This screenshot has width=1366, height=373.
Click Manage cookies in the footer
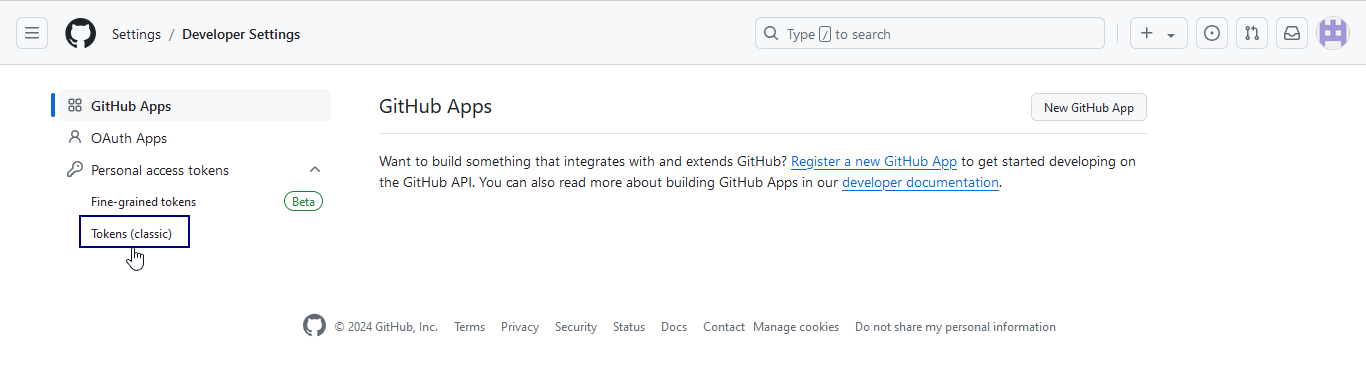pos(796,326)
